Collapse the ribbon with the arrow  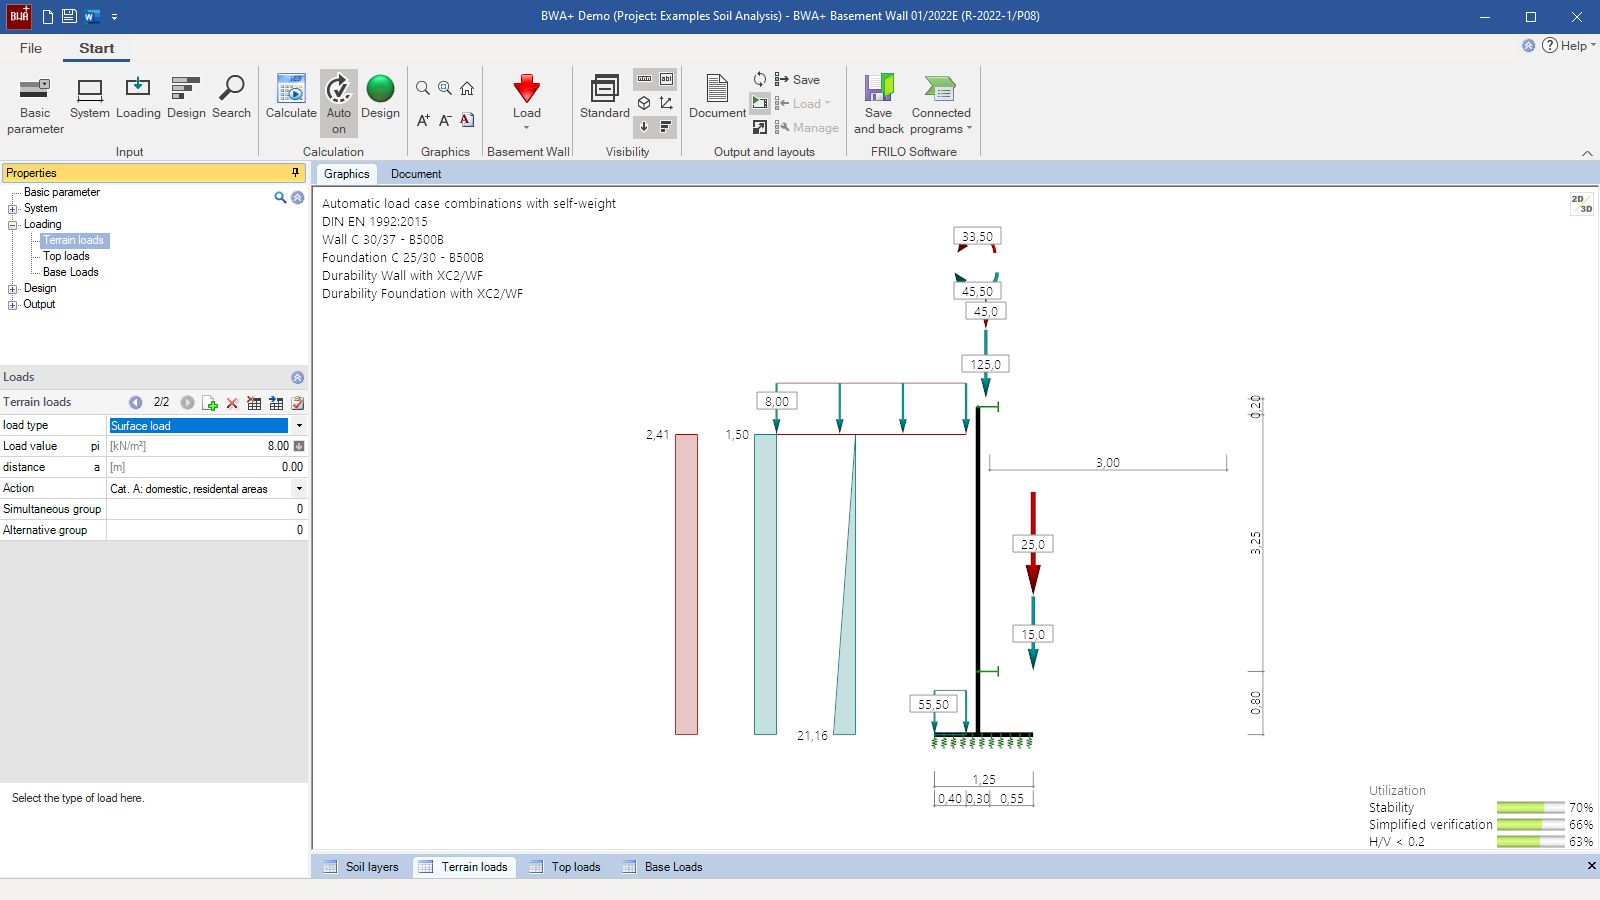(x=1587, y=153)
